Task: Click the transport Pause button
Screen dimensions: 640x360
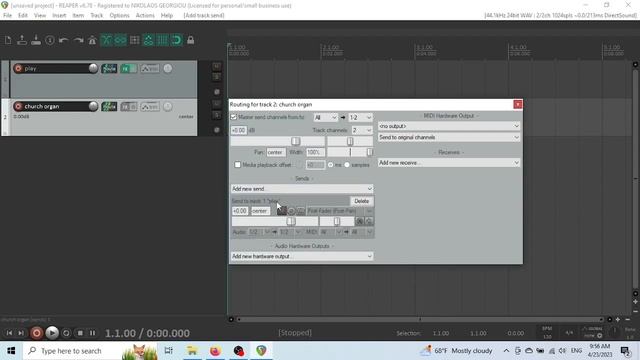Action: (x=93, y=333)
